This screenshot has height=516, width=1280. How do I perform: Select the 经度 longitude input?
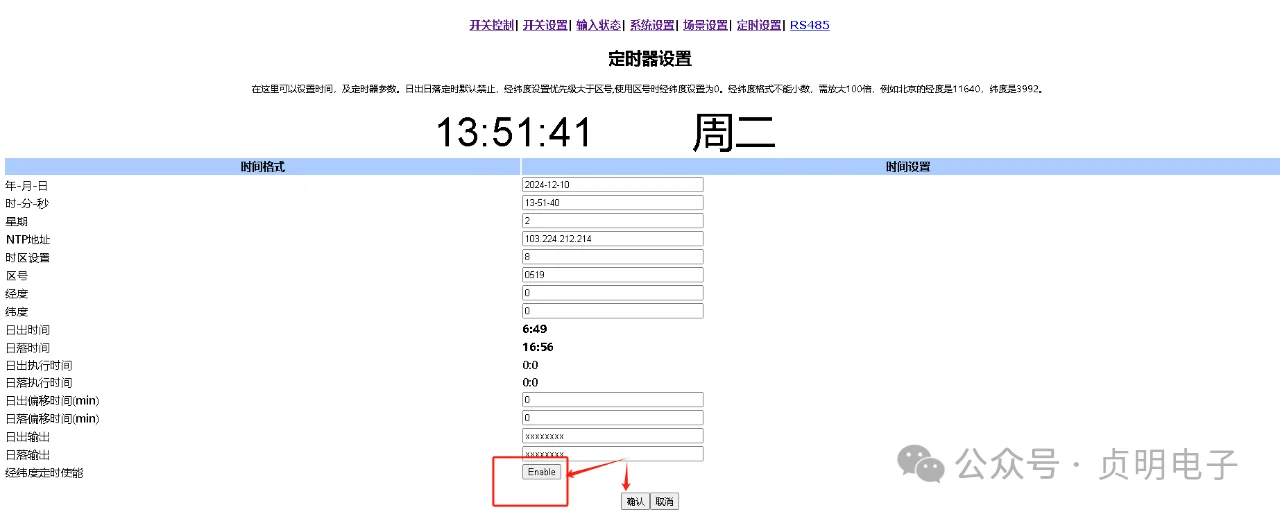pos(613,293)
